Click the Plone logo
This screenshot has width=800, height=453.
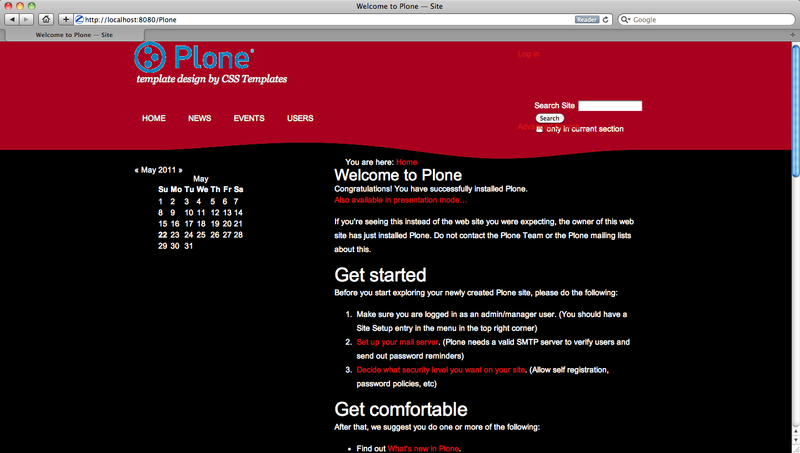[x=194, y=57]
